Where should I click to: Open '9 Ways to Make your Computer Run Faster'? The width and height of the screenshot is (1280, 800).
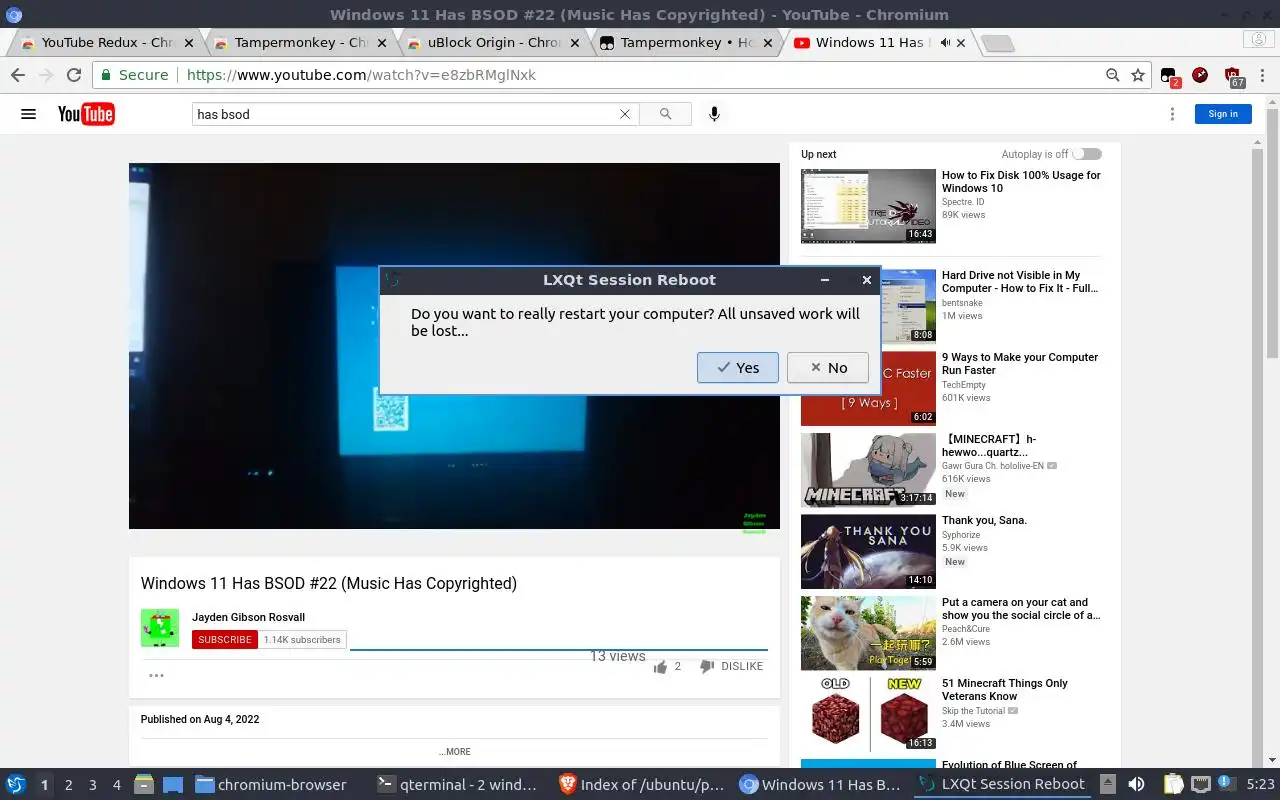1019,364
